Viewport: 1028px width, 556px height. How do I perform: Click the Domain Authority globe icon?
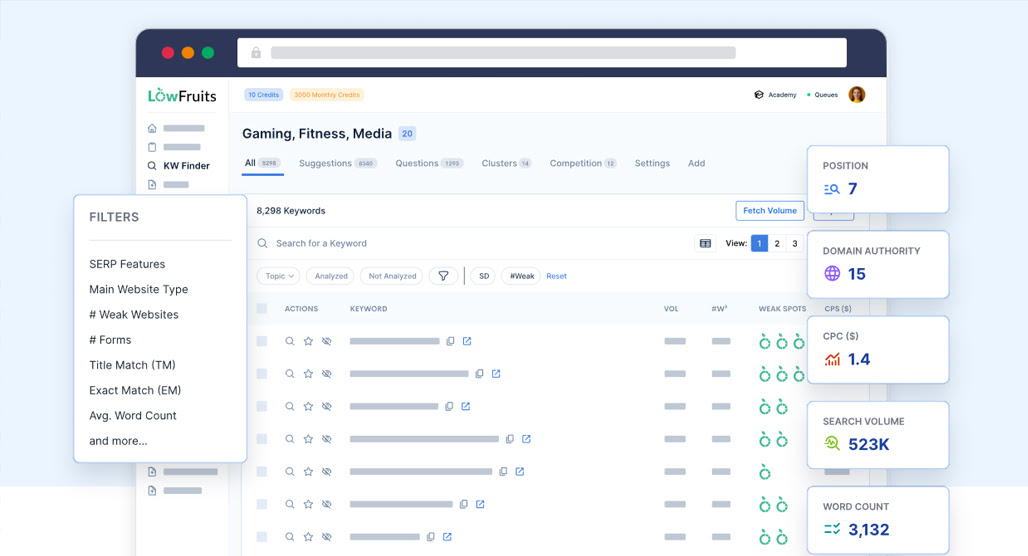(832, 273)
